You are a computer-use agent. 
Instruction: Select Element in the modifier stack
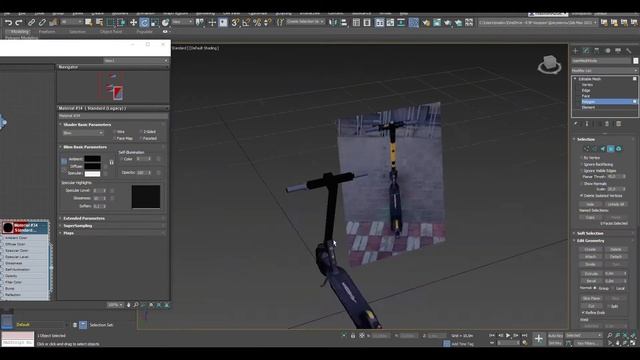pyautogui.click(x=588, y=107)
